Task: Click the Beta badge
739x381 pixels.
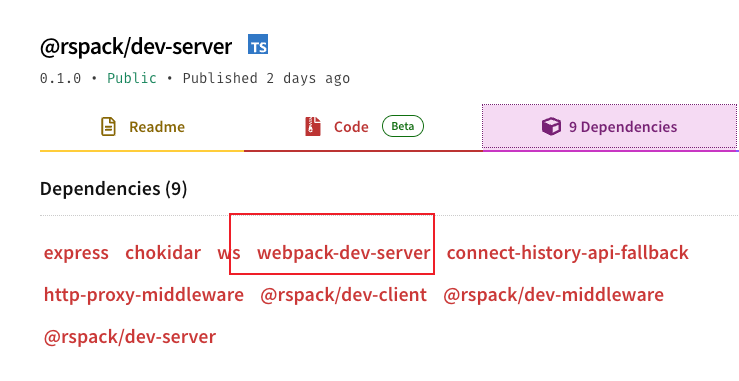Action: click(x=402, y=126)
